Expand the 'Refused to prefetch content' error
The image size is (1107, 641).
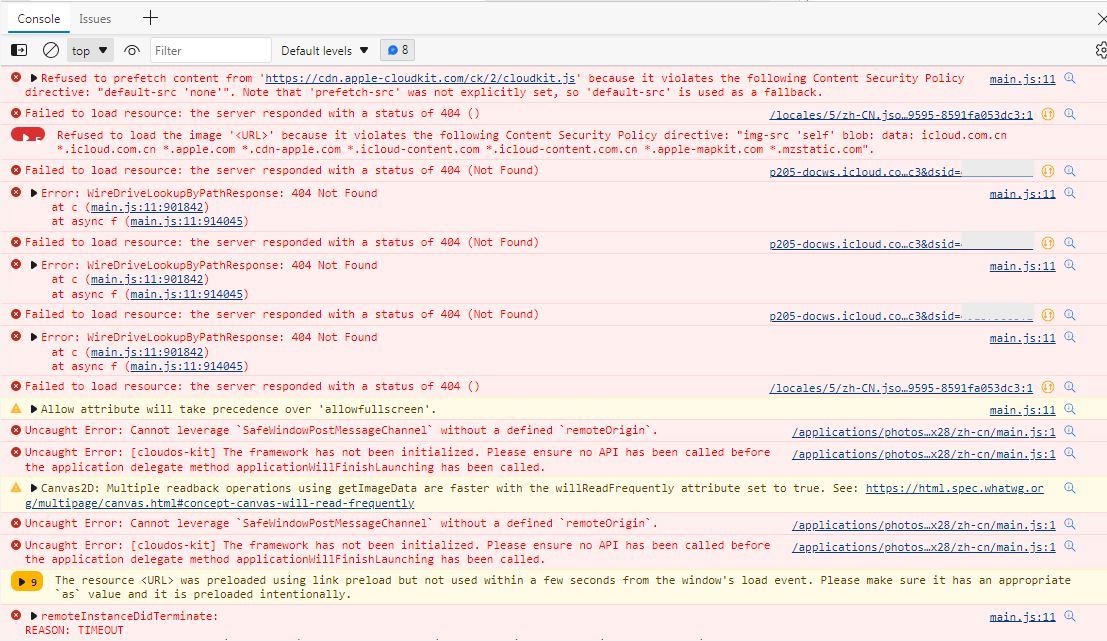[34, 78]
